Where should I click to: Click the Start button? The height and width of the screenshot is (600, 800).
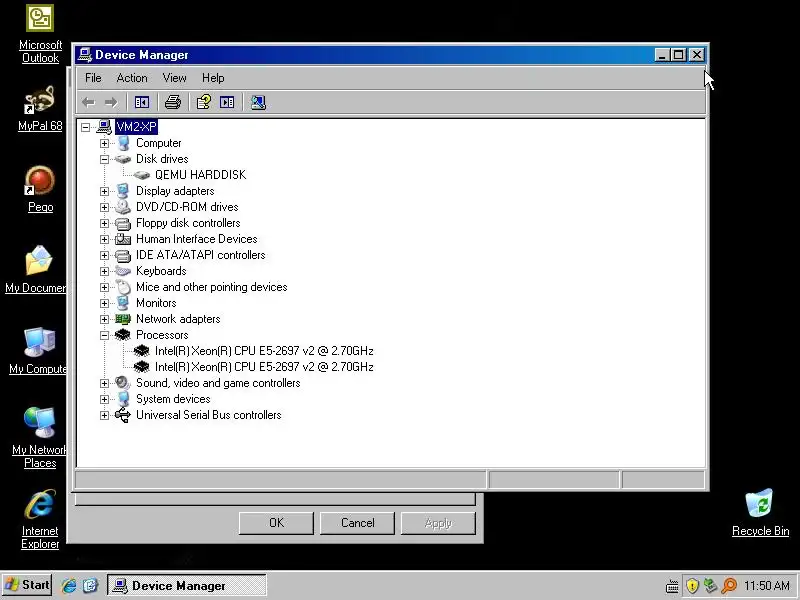[27, 585]
